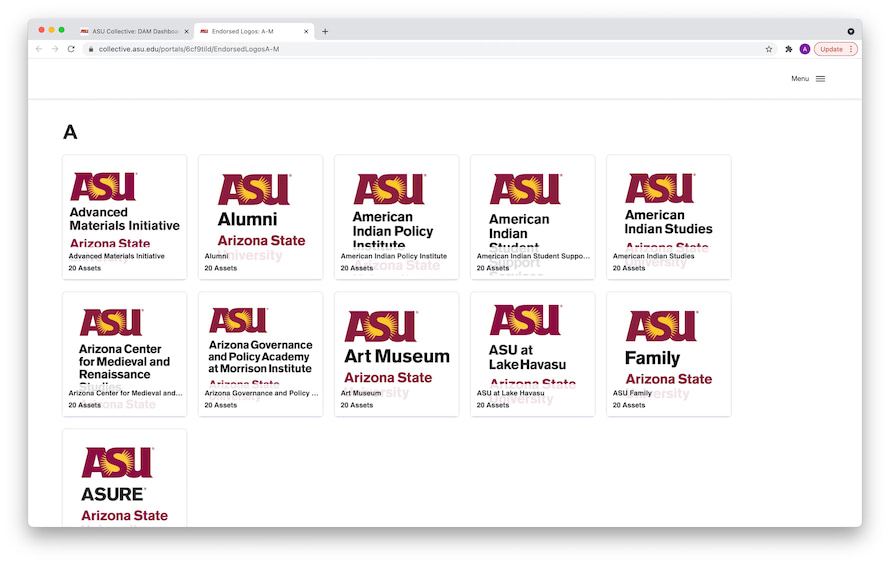Screen dimensions: 890x564
Task: Open American Indian Studies logo card
Action: tap(669, 217)
